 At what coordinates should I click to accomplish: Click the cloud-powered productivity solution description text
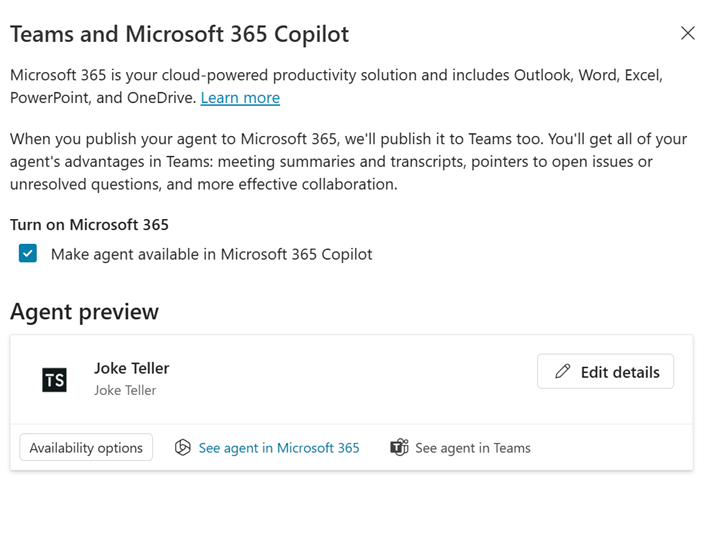(336, 76)
